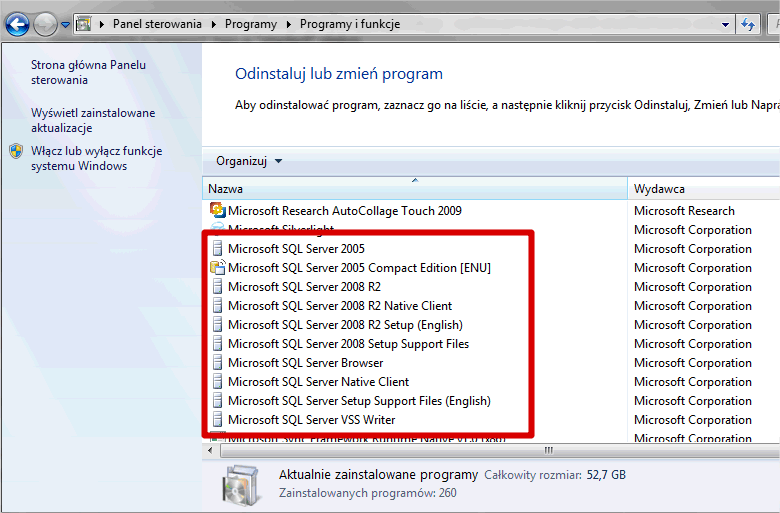Image resolution: width=780 pixels, height=513 pixels.
Task: Click SQL Server 2005 Compact Edition icon
Action: pyautogui.click(x=217, y=267)
